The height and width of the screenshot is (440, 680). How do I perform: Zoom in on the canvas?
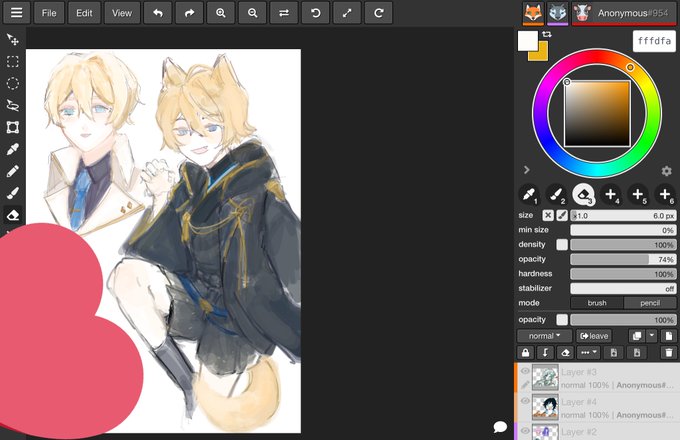221,13
